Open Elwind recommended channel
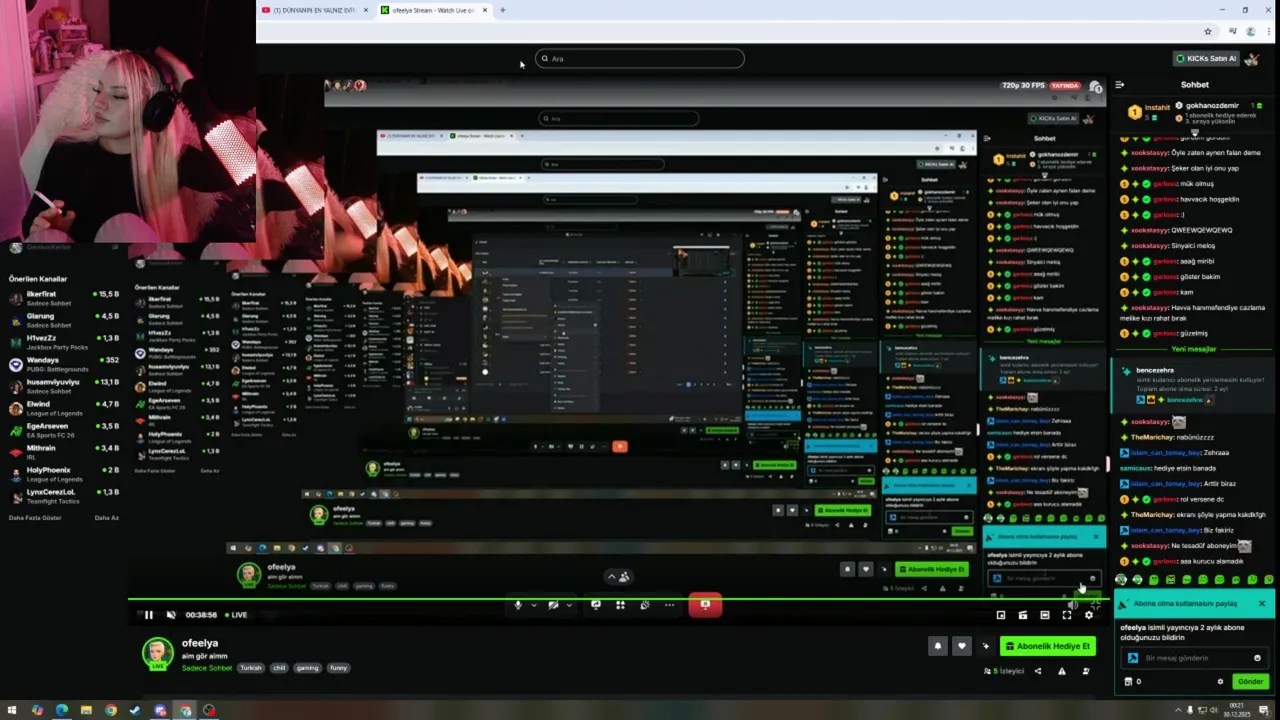 tap(64, 408)
